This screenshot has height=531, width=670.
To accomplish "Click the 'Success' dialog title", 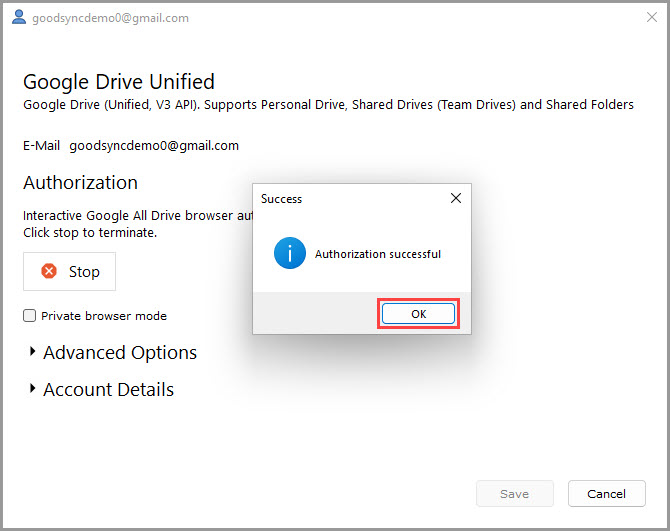I will click(x=281, y=199).
